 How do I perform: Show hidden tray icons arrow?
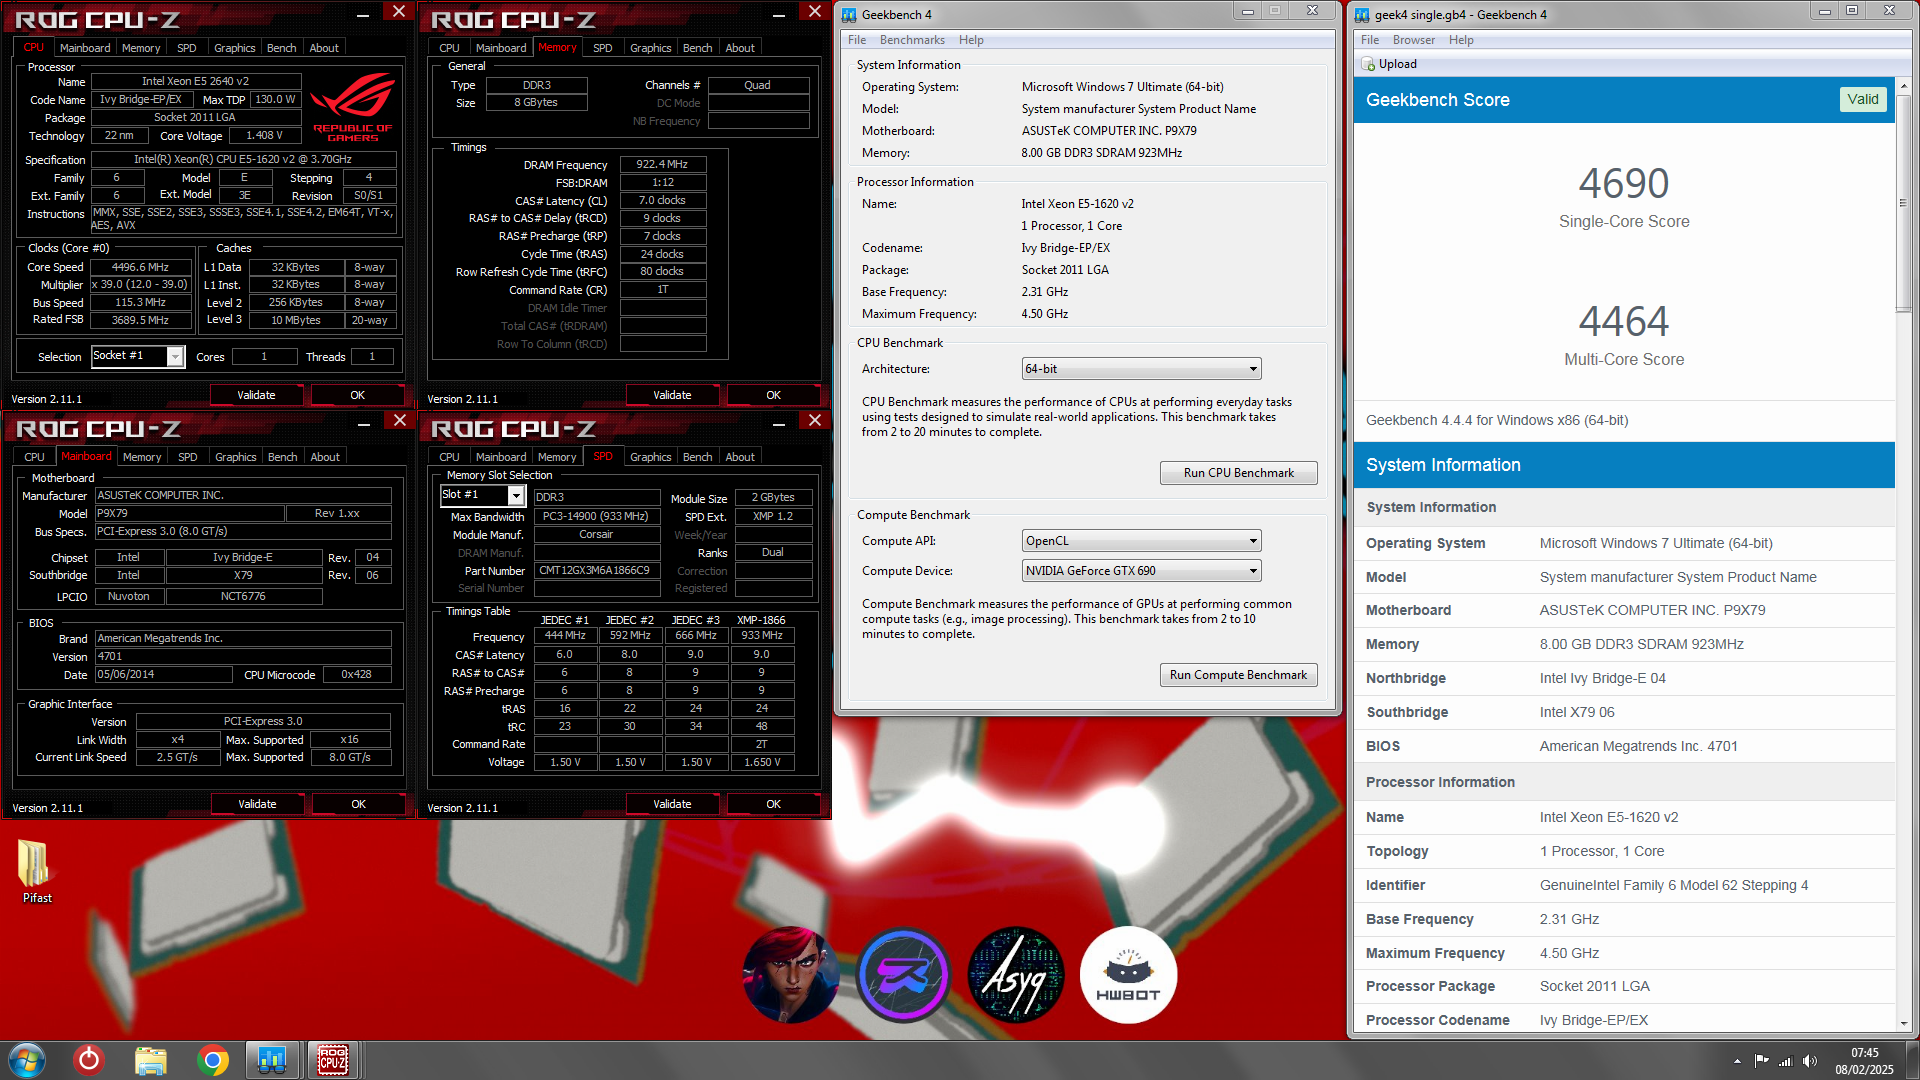click(x=1737, y=1061)
